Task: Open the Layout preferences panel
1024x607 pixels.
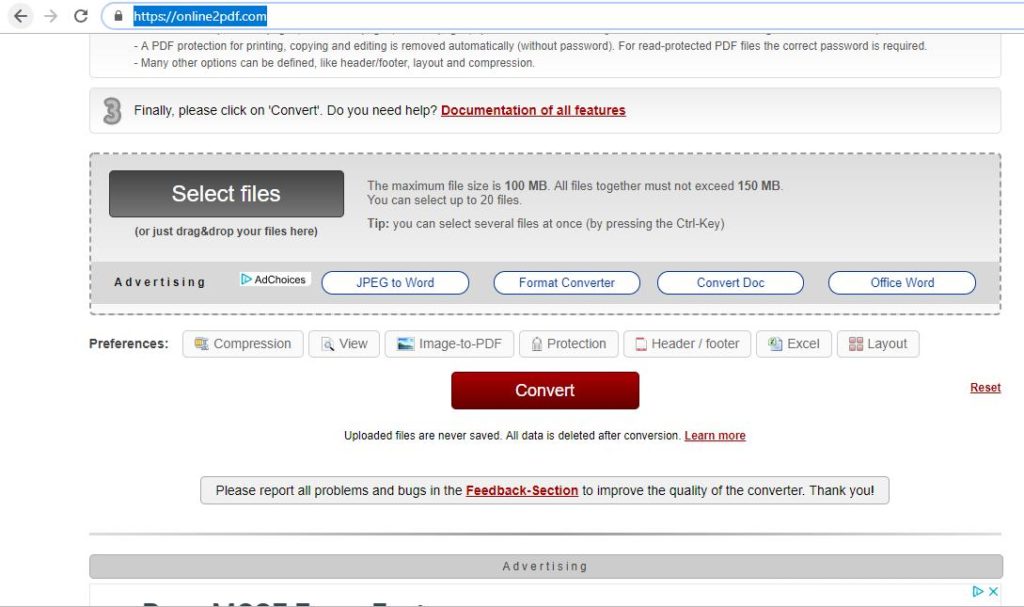Action: (877, 344)
